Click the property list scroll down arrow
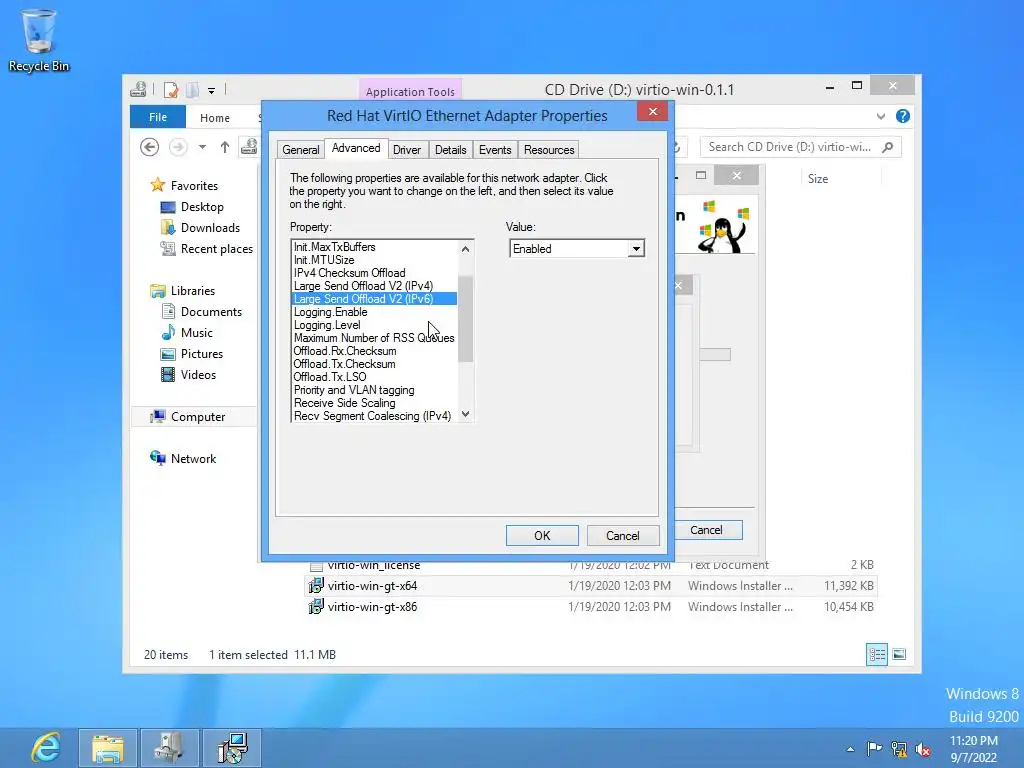 coord(465,414)
